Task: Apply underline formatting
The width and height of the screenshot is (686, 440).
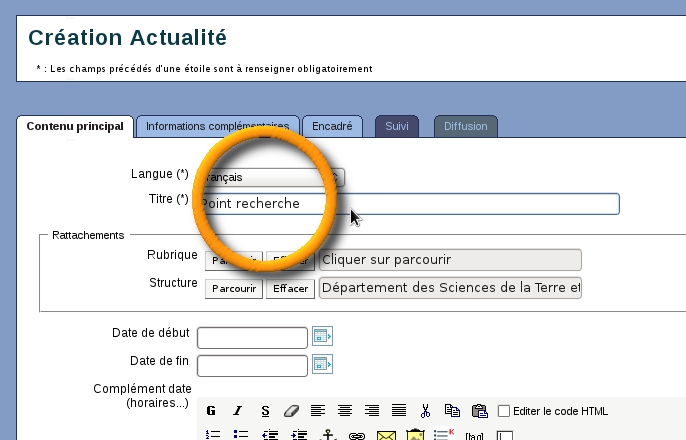Action: [x=265, y=411]
